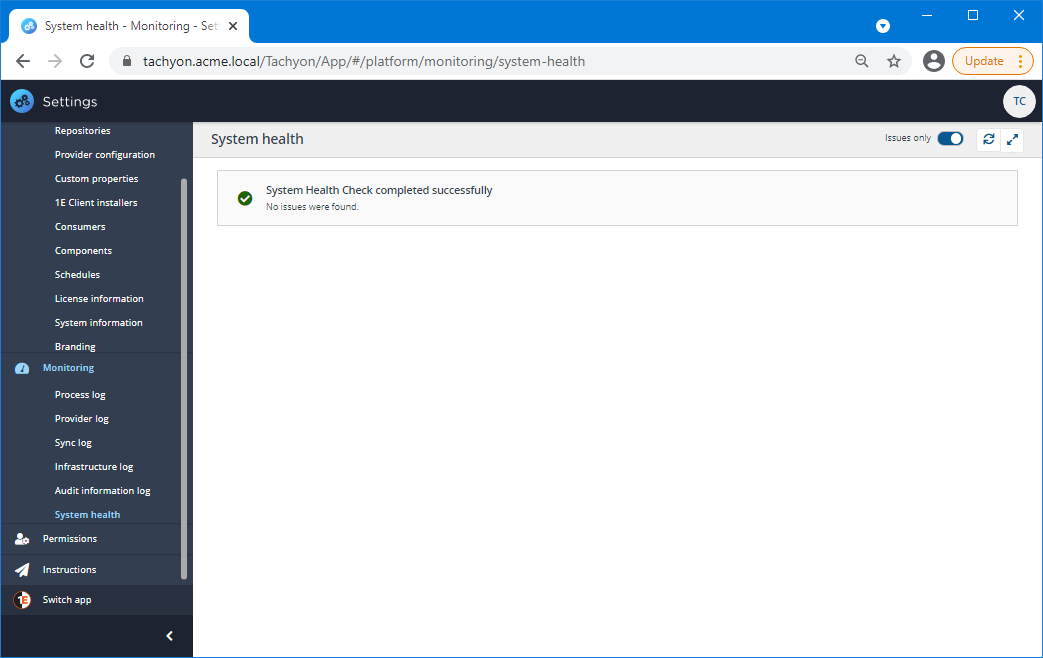The height and width of the screenshot is (658, 1043).
Task: Click the Chrome Update button
Action: [984, 61]
